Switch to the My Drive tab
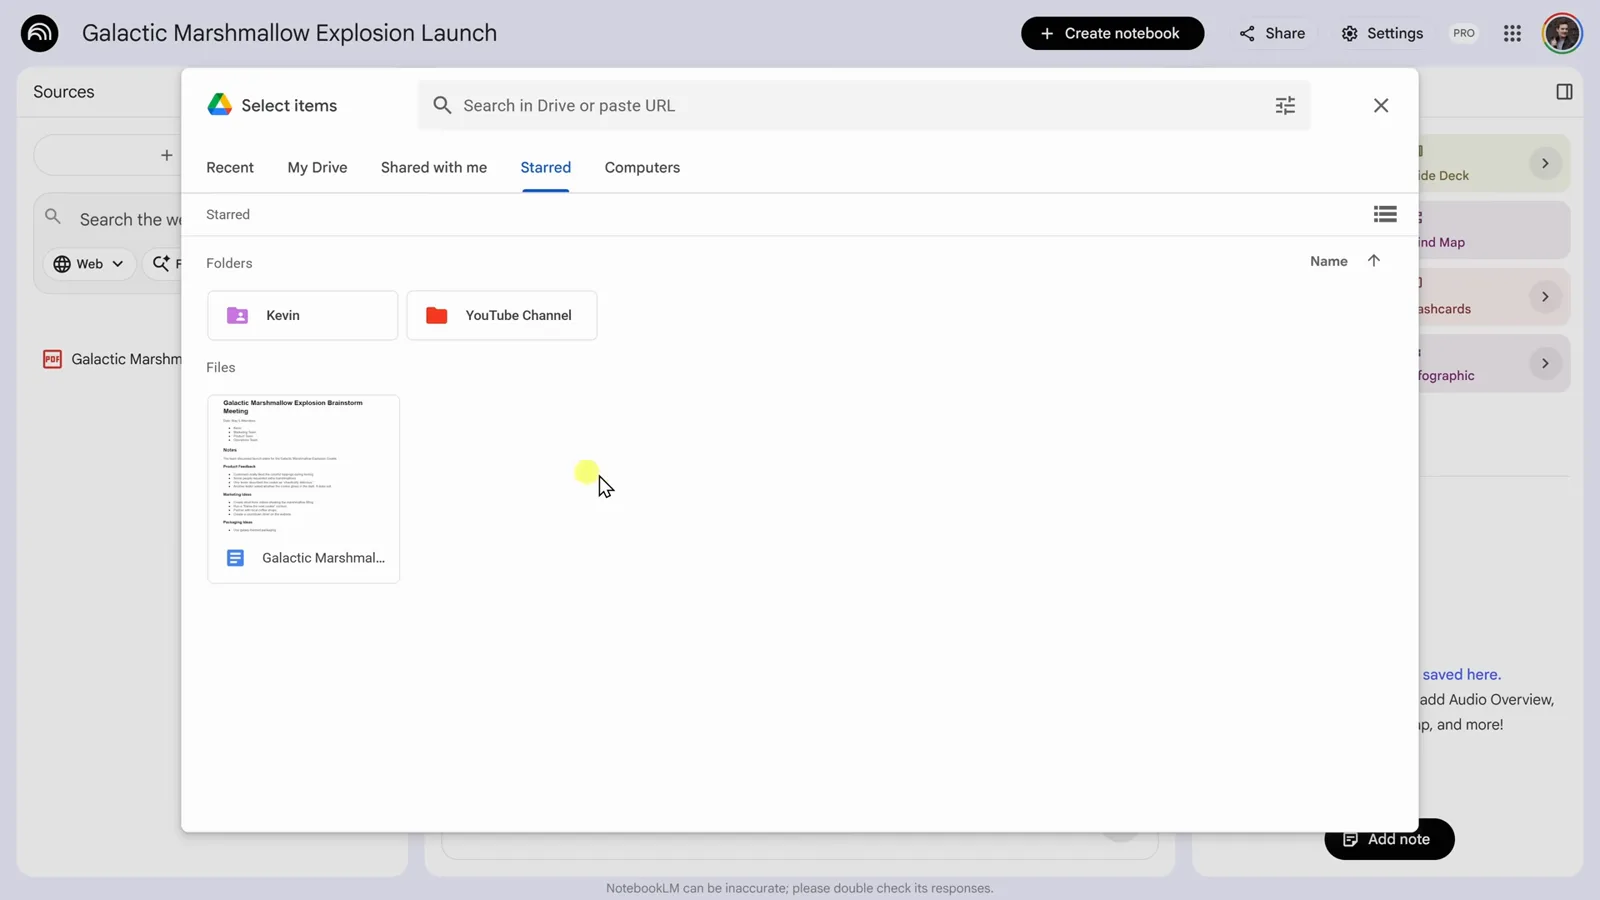Screen dimensions: 1600x900 [317, 168]
